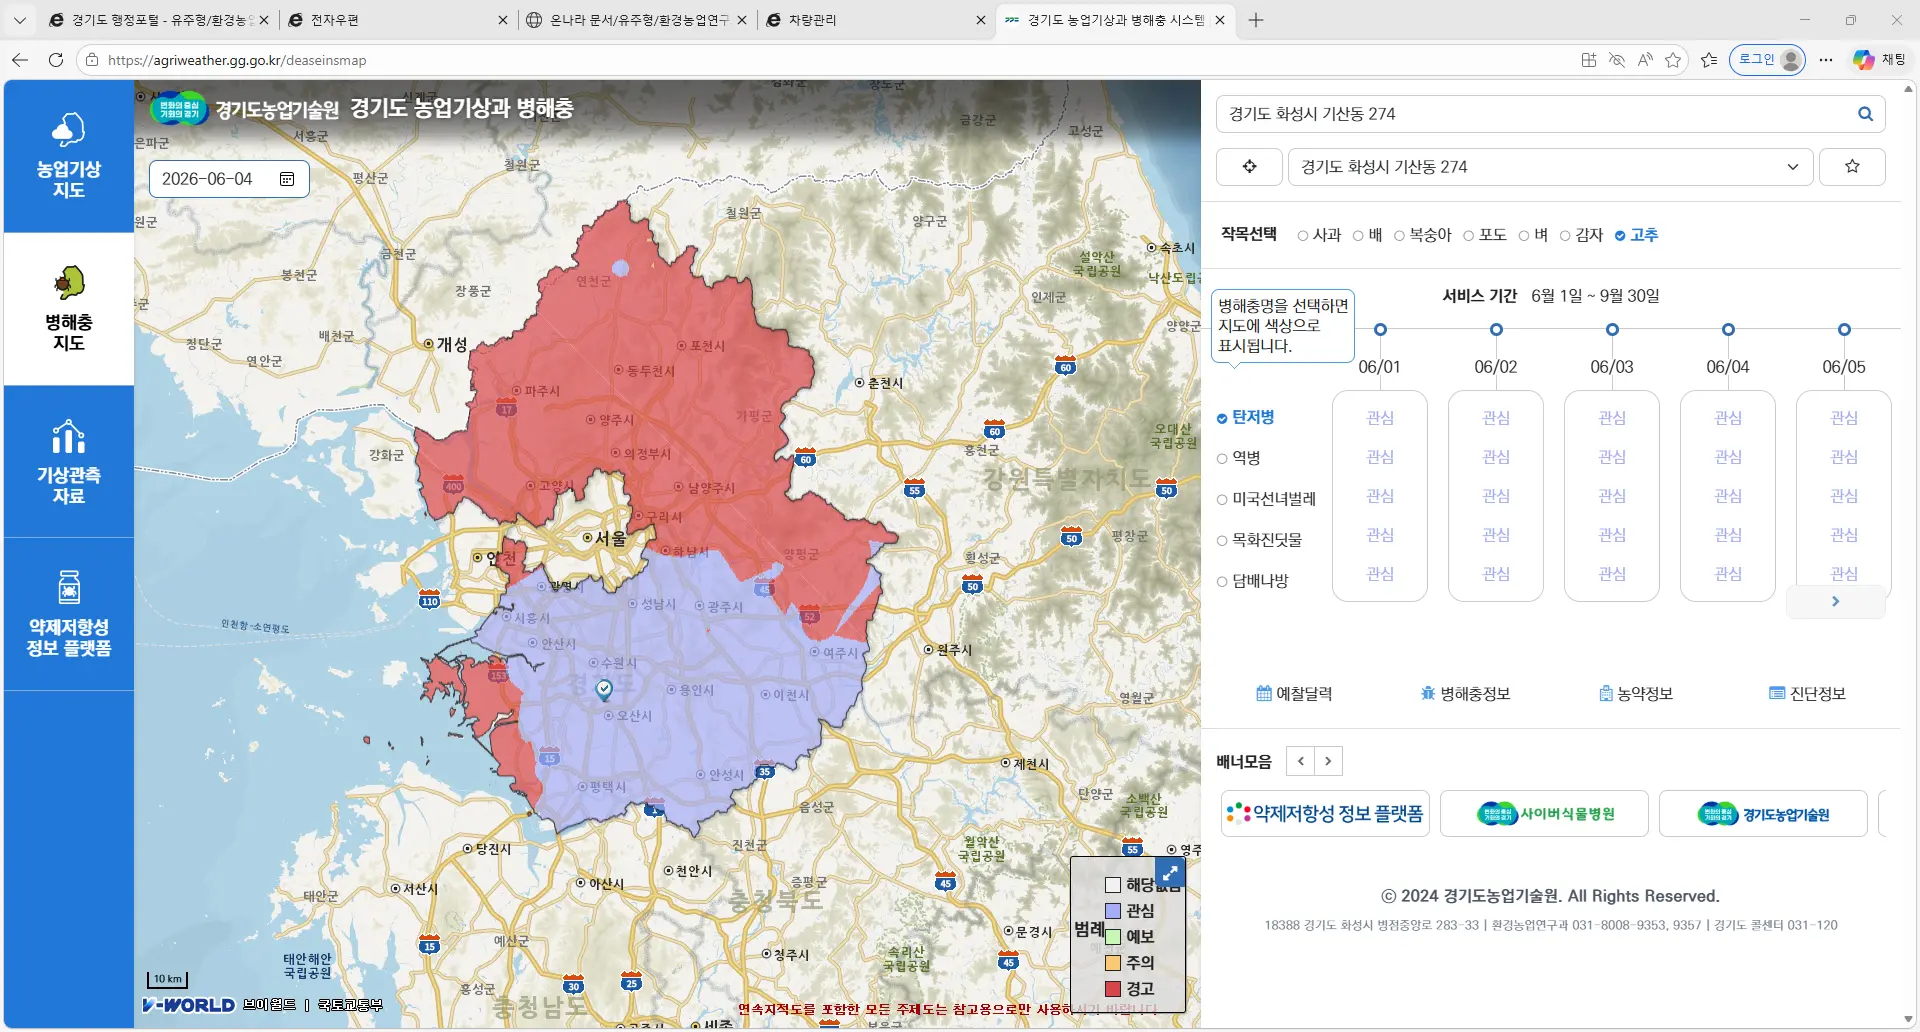Select the 역병 disease radio button
This screenshot has width=1920, height=1032.
(x=1222, y=459)
